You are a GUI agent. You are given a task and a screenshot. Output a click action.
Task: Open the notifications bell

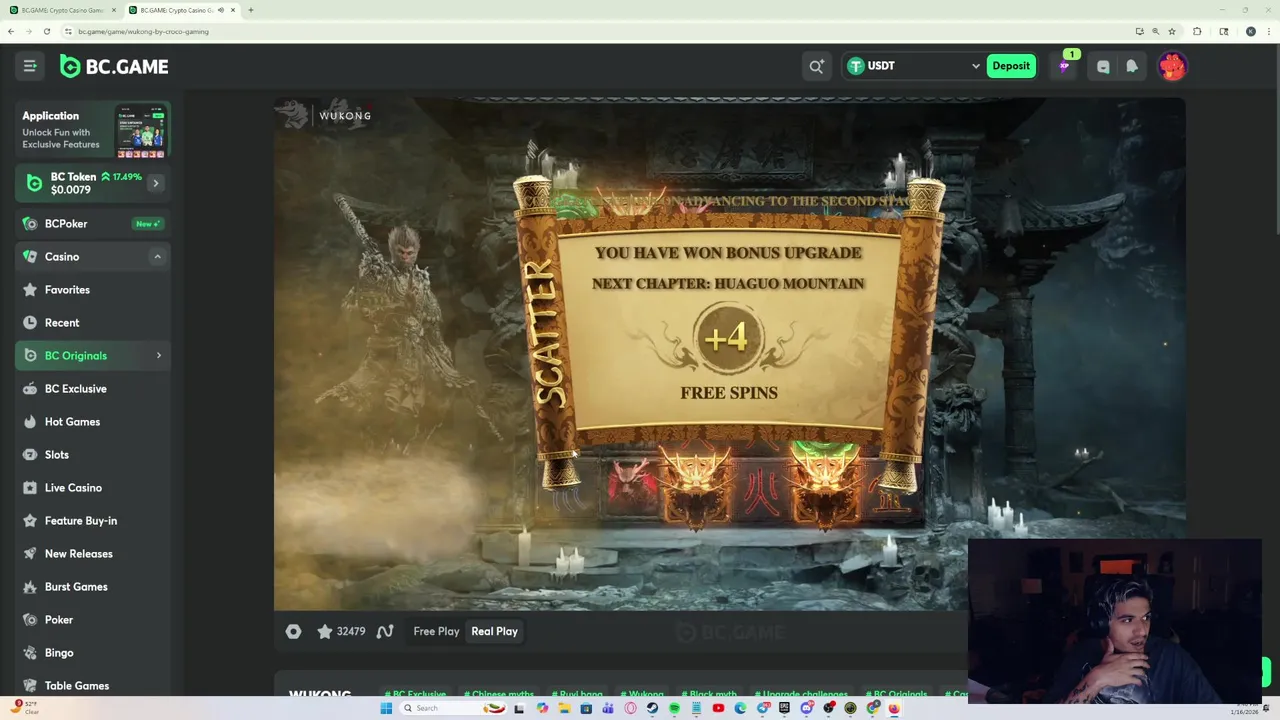[1132, 66]
